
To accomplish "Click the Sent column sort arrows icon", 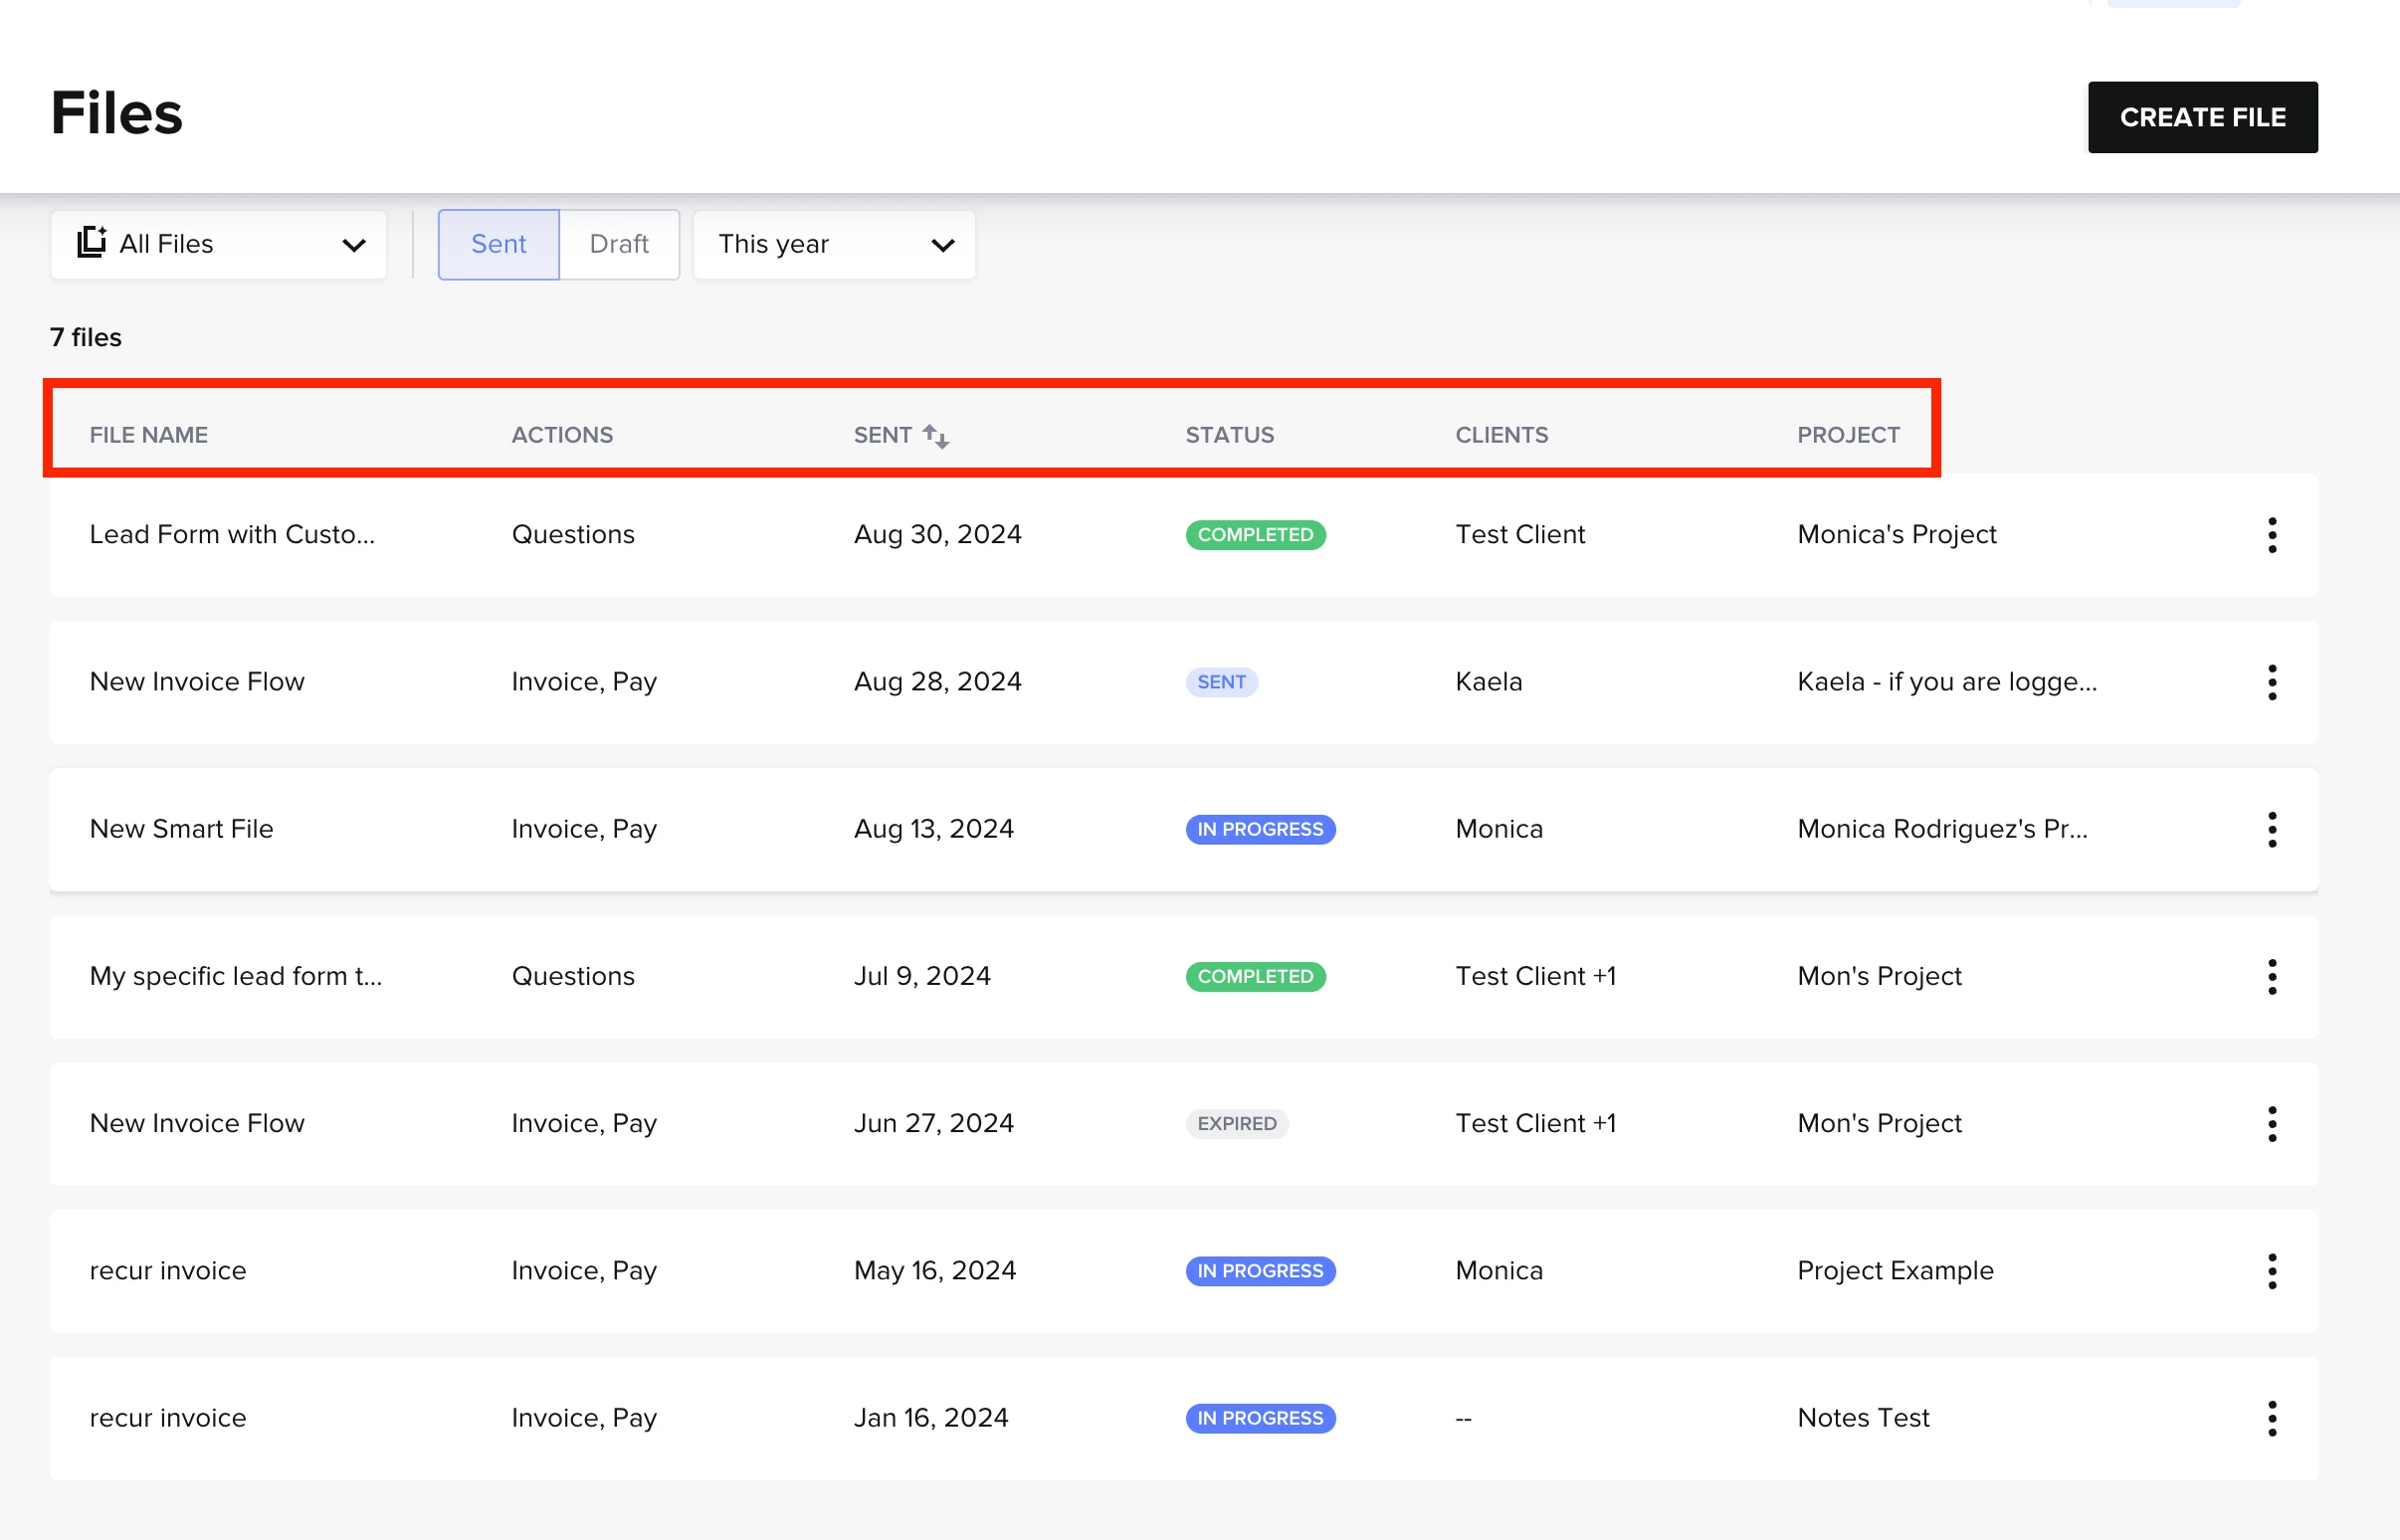I will [x=935, y=435].
